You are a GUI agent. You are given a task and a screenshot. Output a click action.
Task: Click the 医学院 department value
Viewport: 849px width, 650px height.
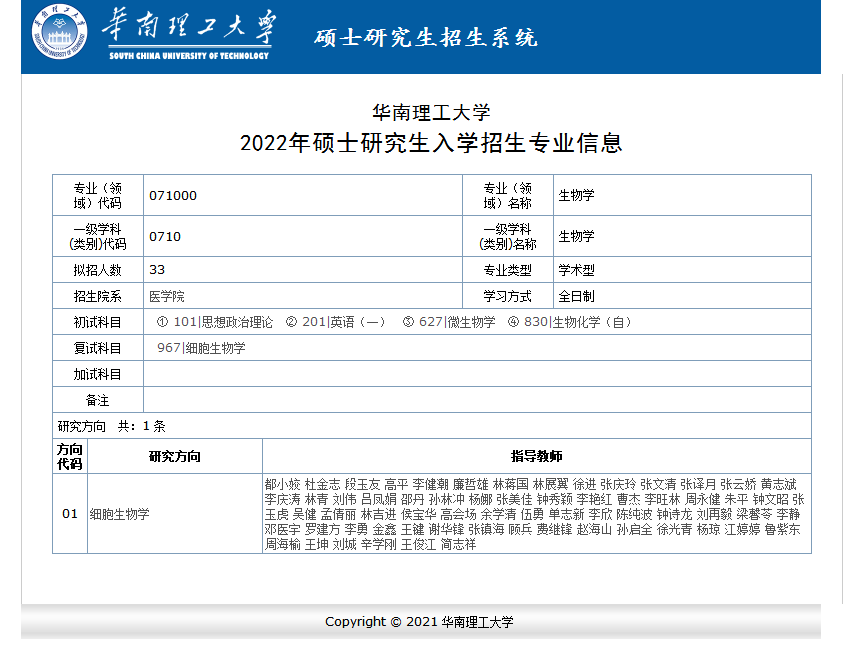(167, 297)
